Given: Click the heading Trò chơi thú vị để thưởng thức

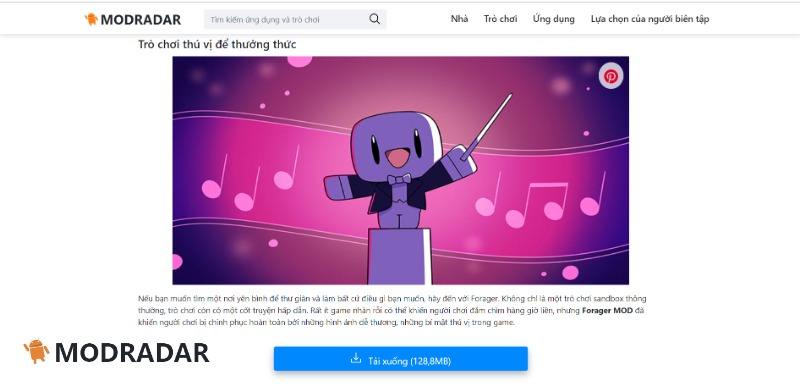Looking at the screenshot, I should click(217, 44).
